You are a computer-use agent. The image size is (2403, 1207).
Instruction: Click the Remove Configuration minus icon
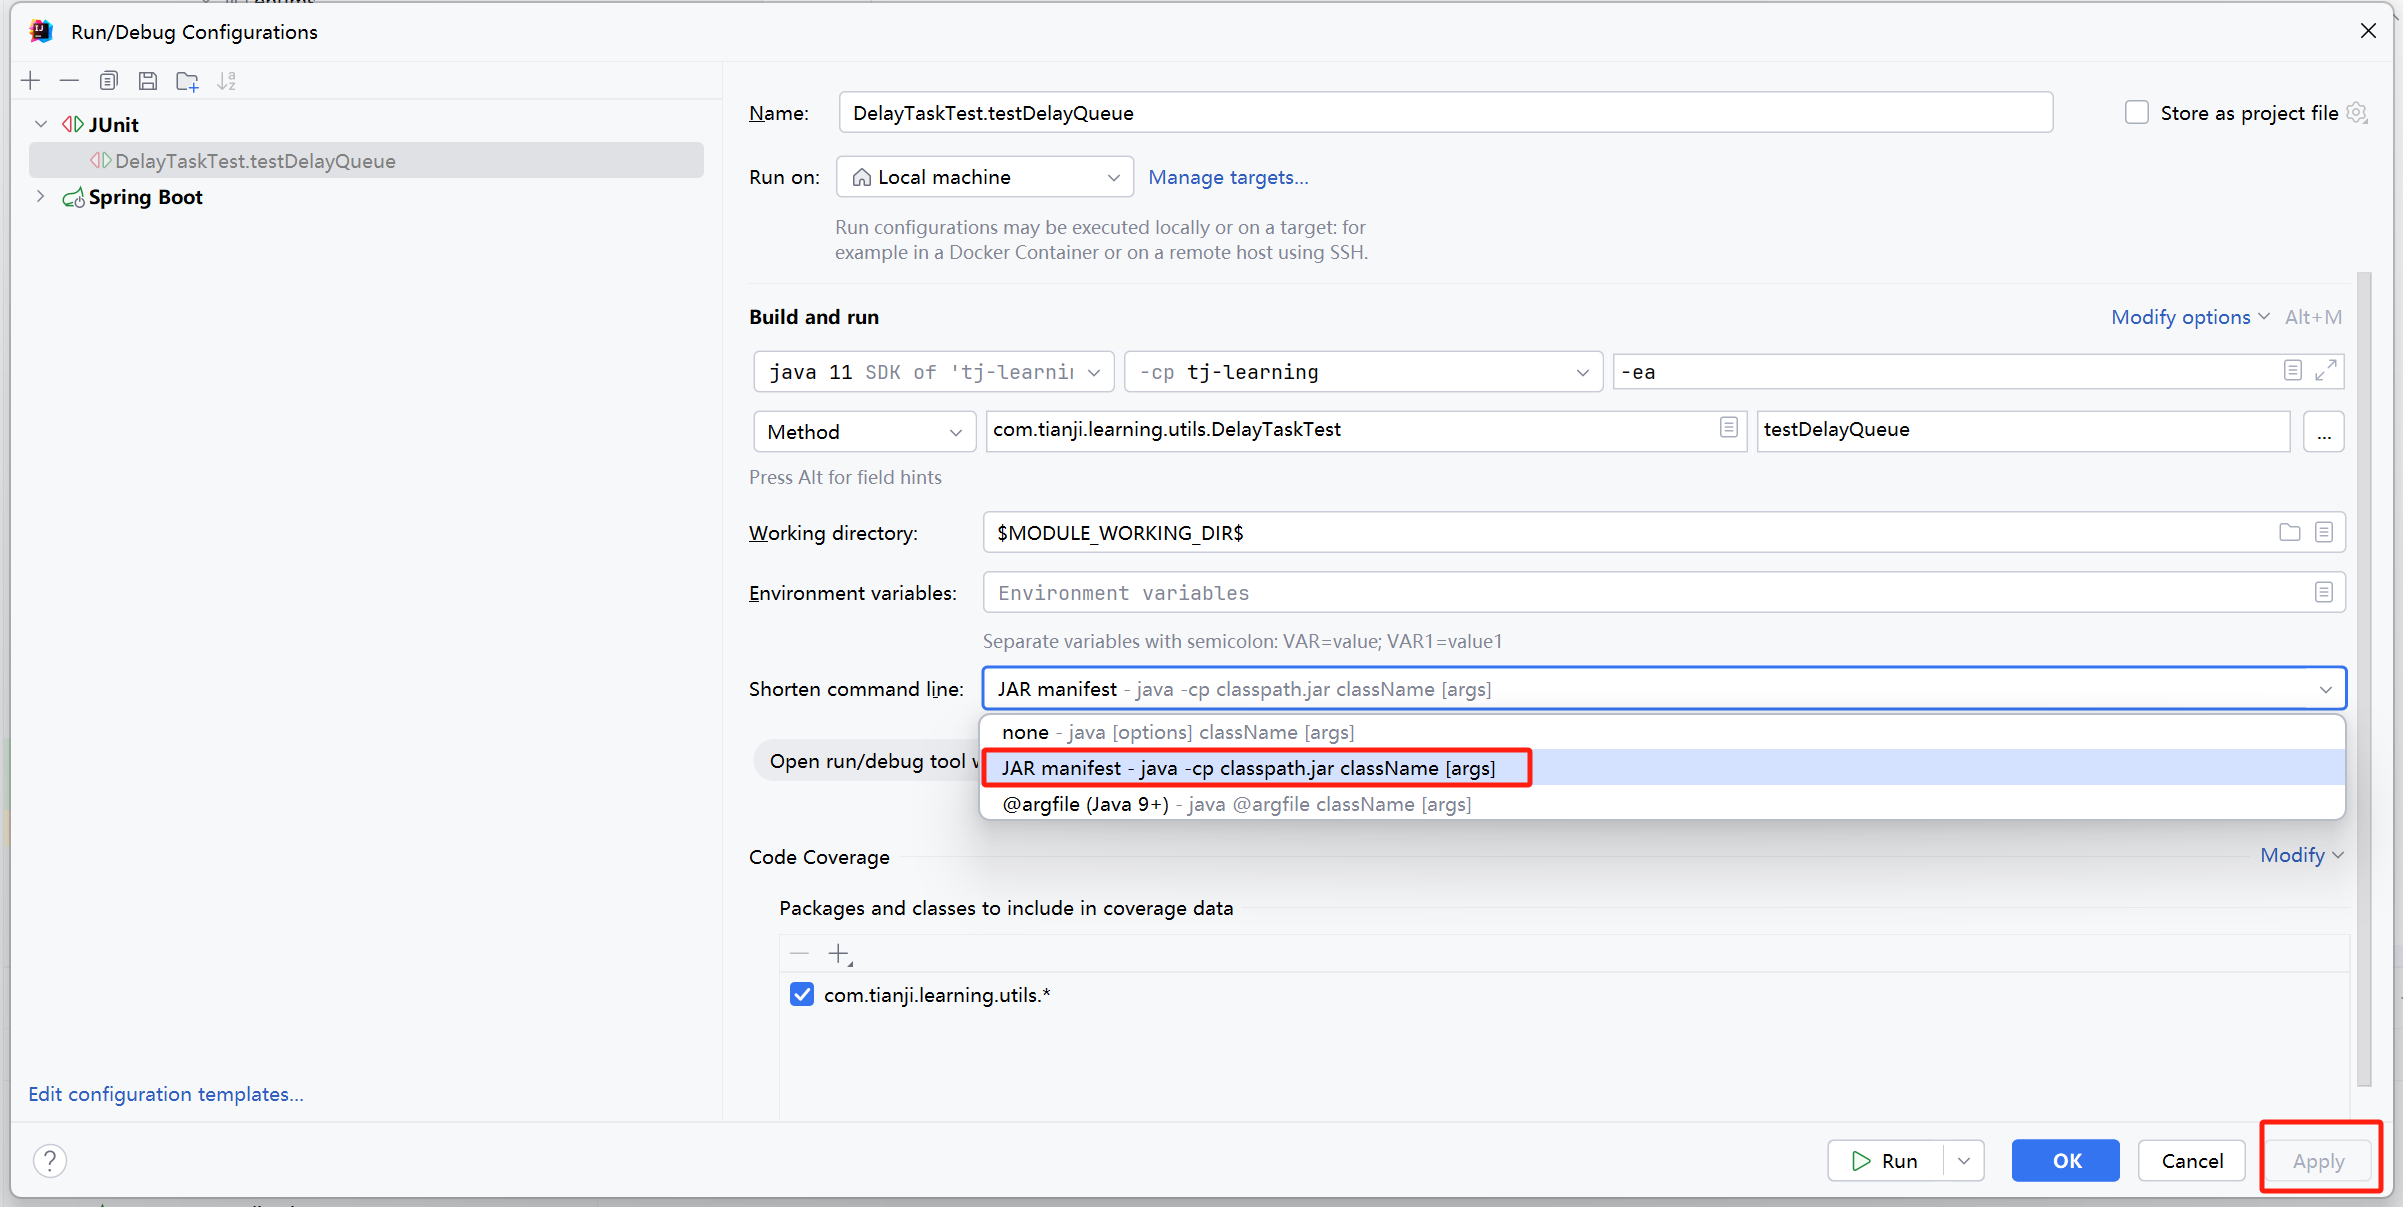click(69, 81)
